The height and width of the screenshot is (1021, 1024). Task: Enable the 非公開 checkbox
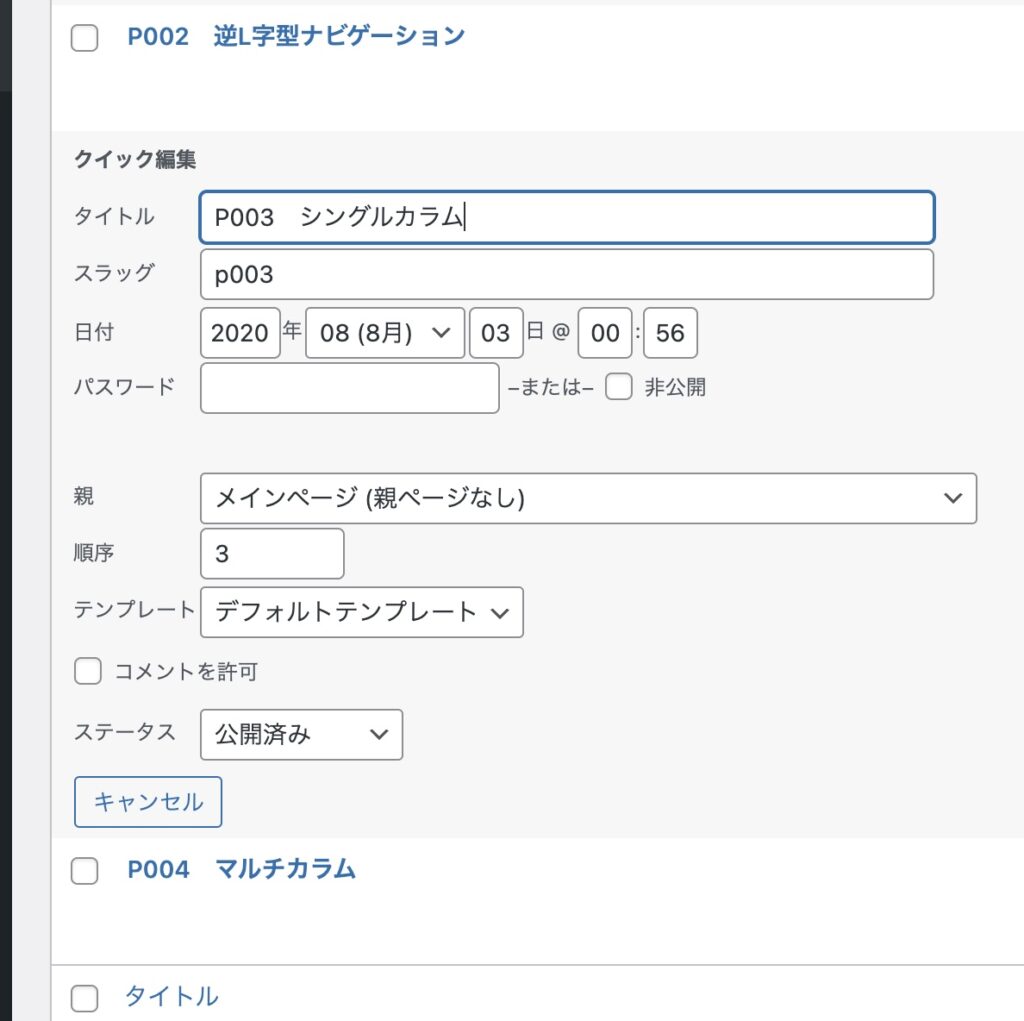coord(619,388)
